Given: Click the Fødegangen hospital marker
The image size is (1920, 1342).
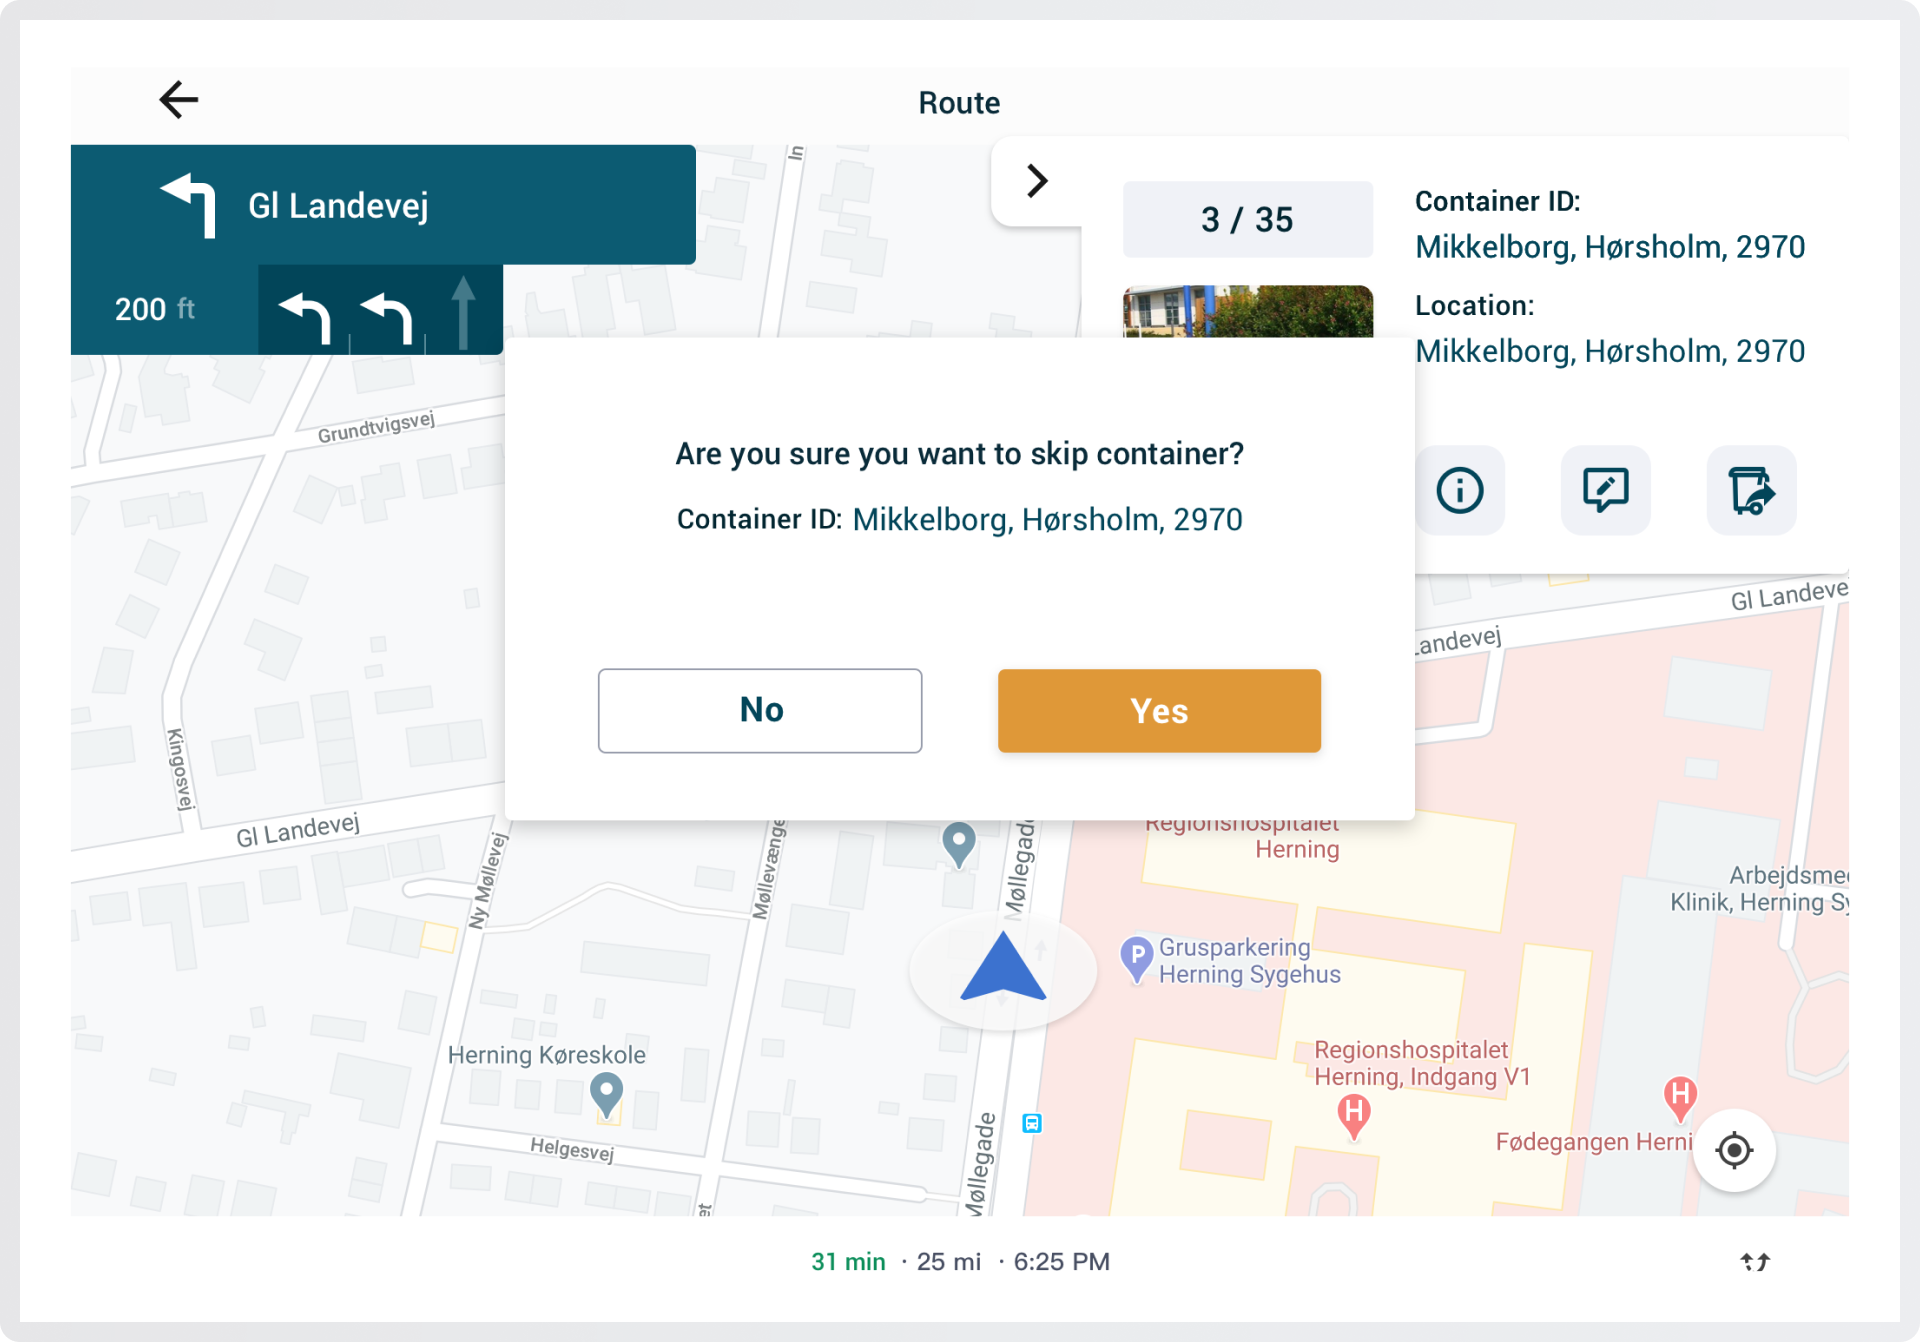Looking at the screenshot, I should click(x=1680, y=1099).
